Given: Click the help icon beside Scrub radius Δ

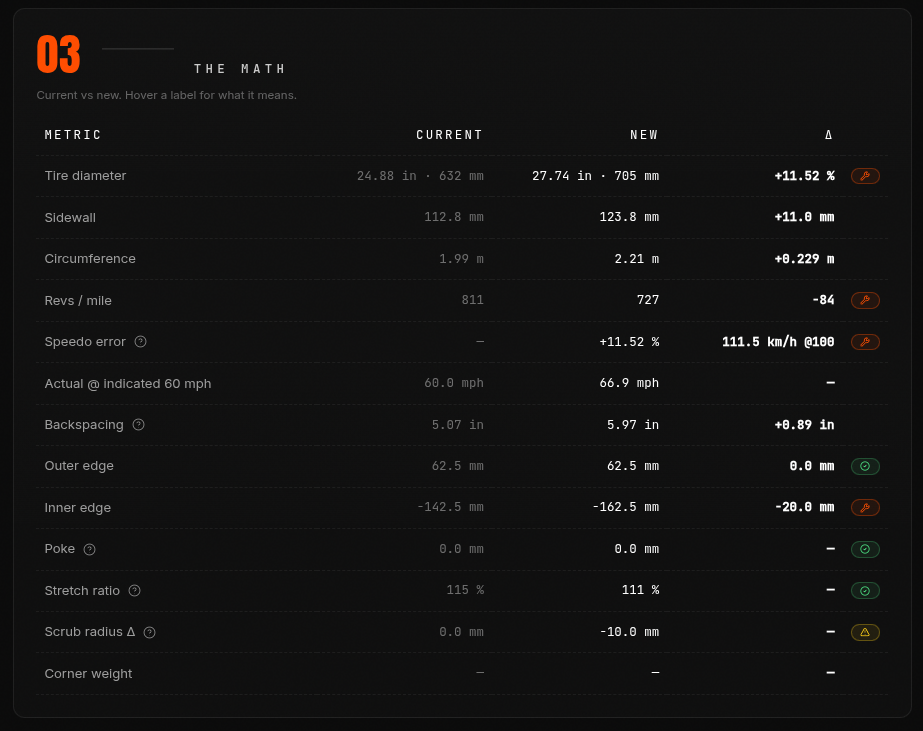Looking at the screenshot, I should pos(150,632).
